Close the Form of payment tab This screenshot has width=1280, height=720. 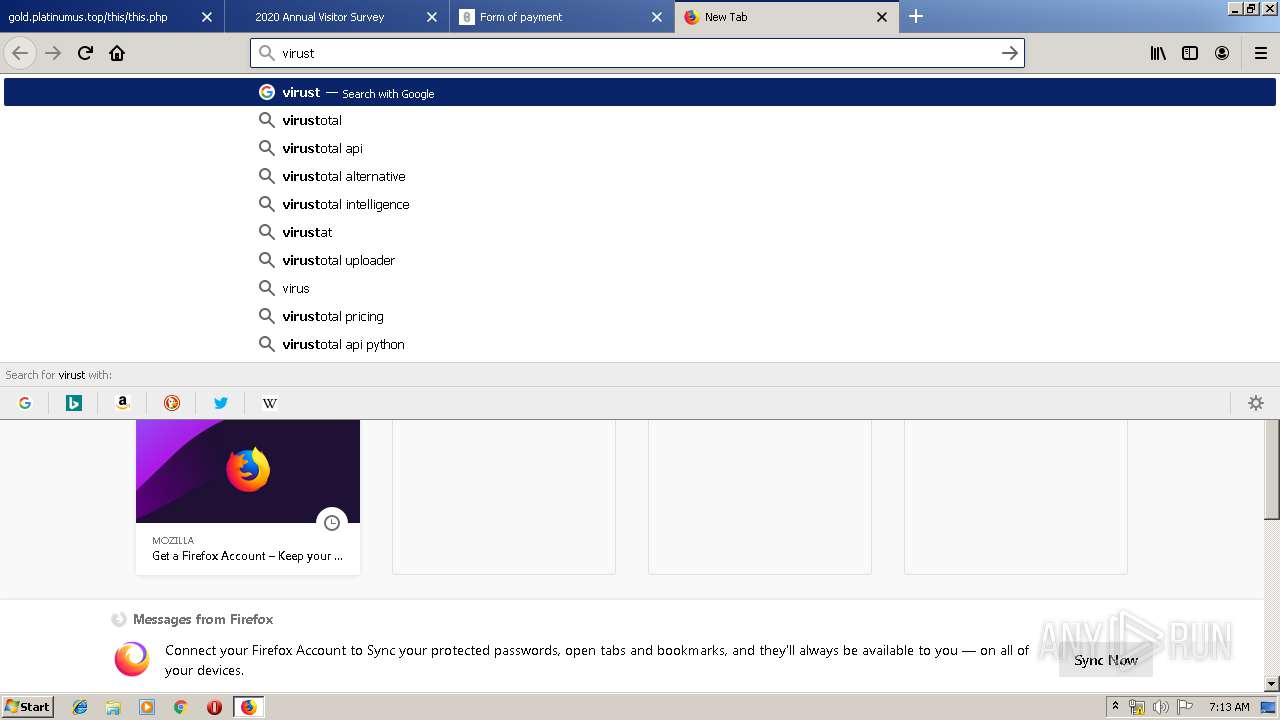[657, 17]
